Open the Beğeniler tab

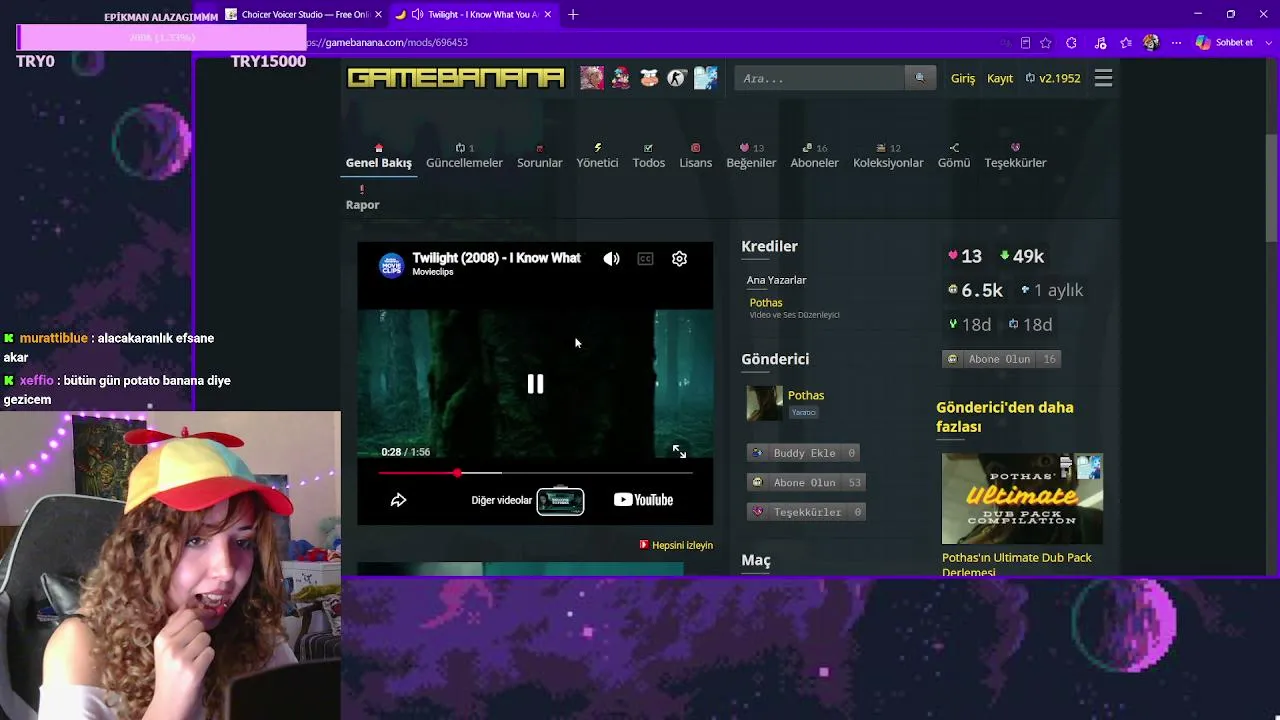[751, 156]
